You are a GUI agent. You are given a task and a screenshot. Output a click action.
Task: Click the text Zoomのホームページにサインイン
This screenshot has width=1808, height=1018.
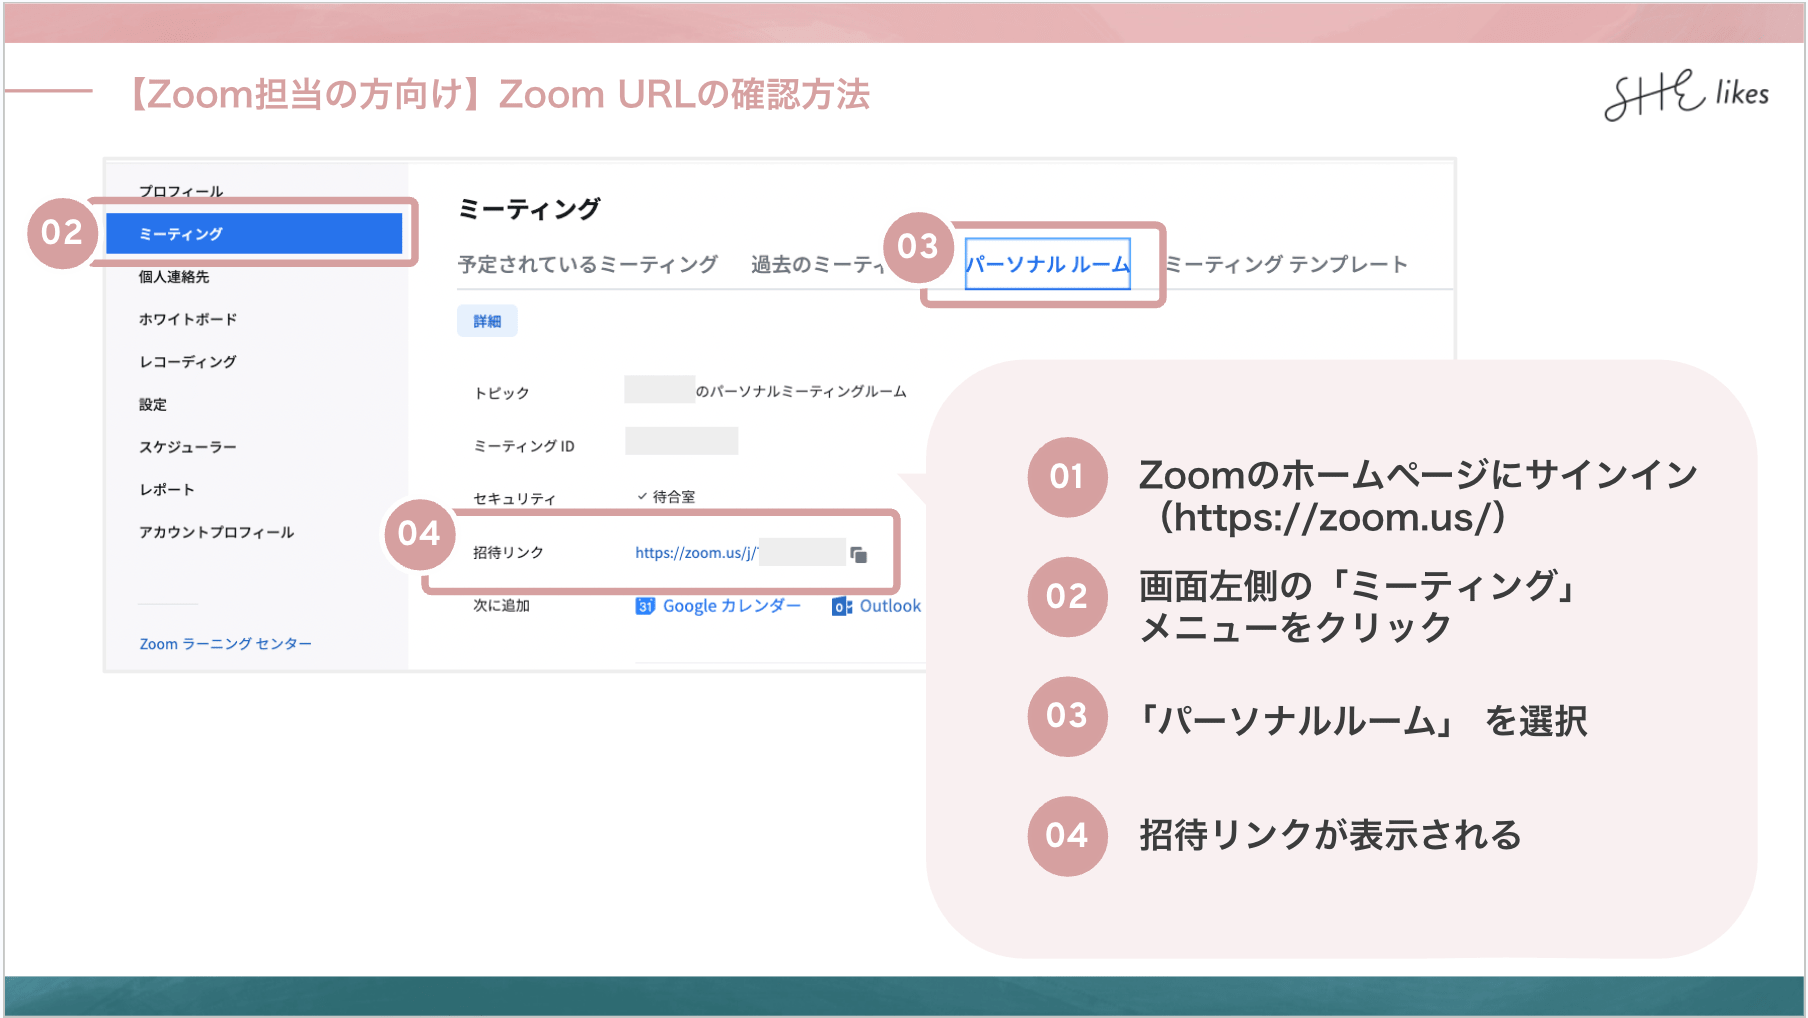tap(1418, 475)
